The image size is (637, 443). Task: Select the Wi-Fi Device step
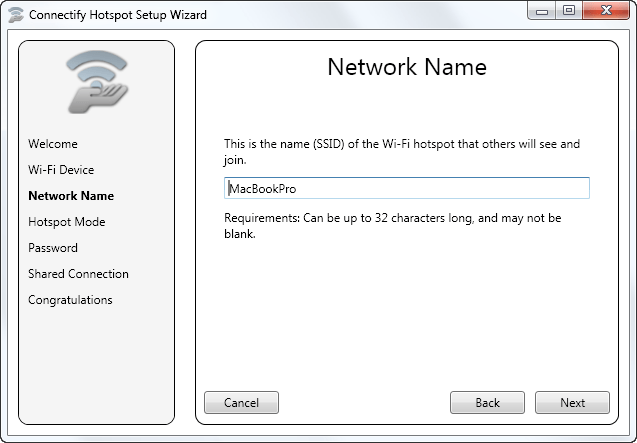pos(61,170)
